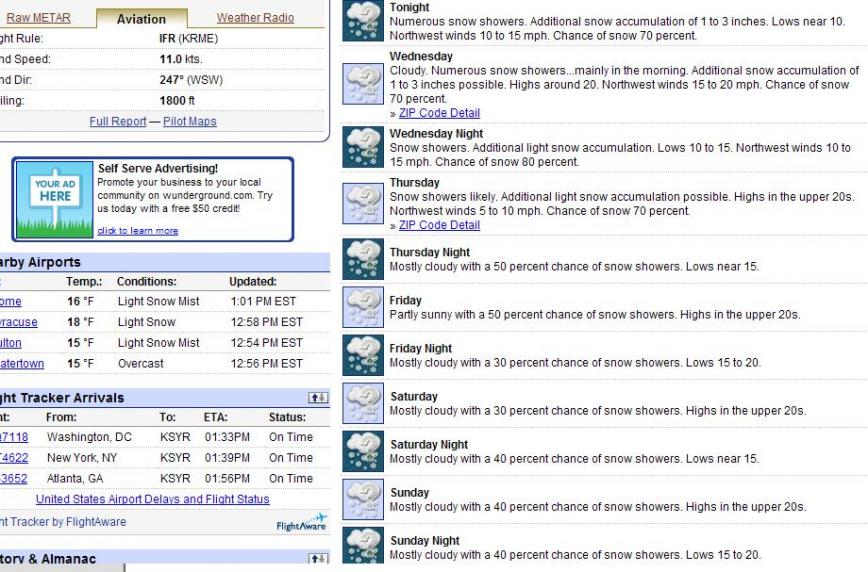
Task: Click the Sunday Night forecast icon
Action: [363, 546]
